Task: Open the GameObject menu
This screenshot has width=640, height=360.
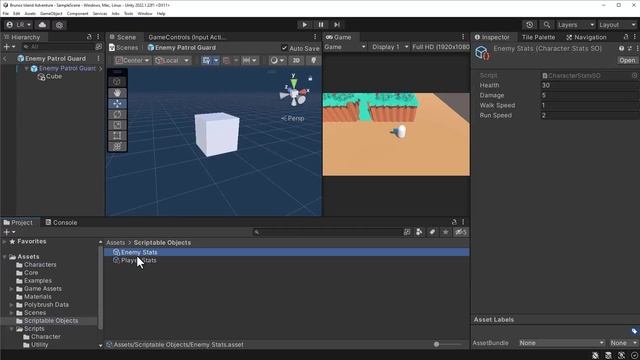Action: coord(51,13)
